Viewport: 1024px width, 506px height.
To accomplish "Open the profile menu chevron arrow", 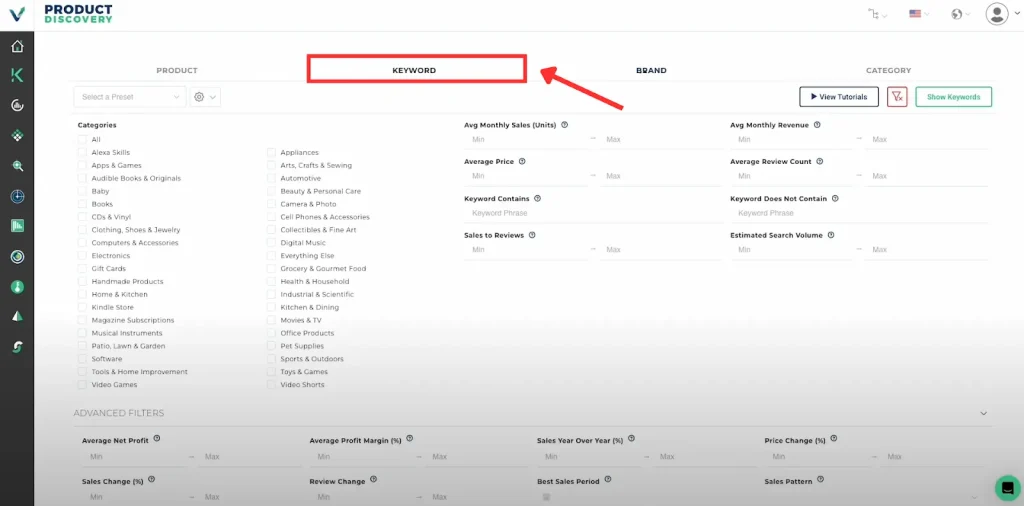I will pos(1017,14).
